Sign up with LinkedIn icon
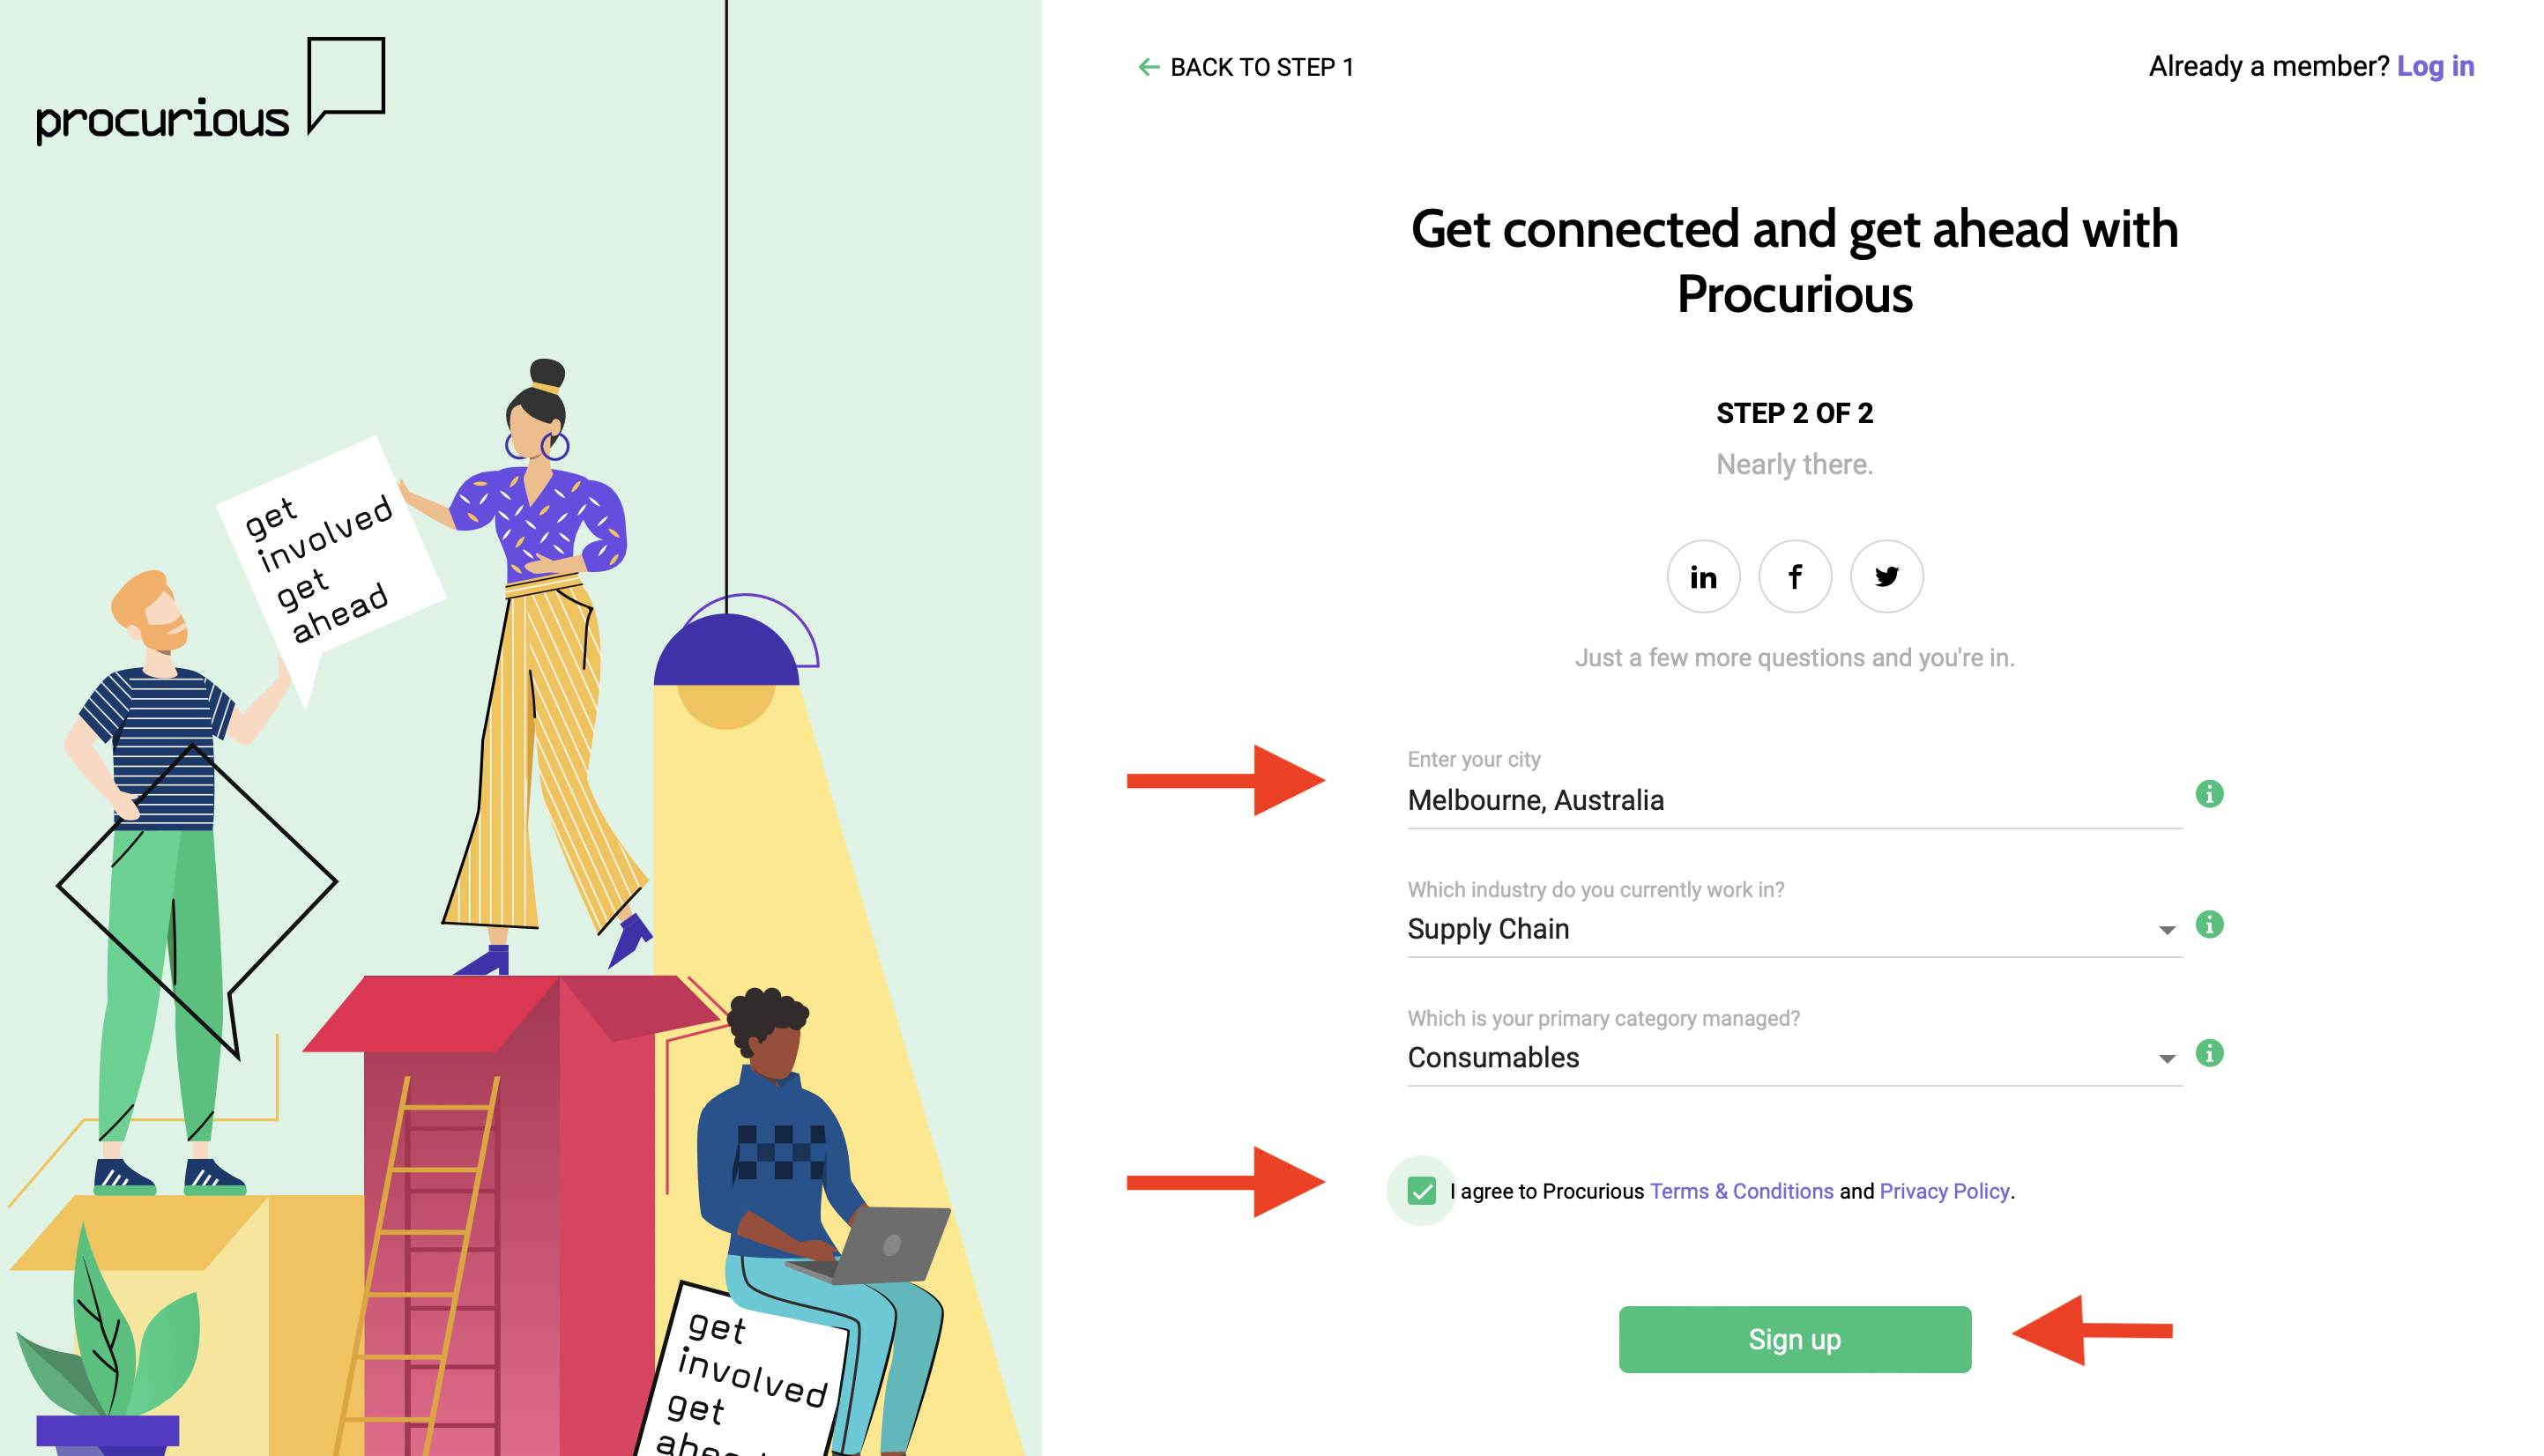Screen dimensions: 2544x1456 coord(1703,577)
